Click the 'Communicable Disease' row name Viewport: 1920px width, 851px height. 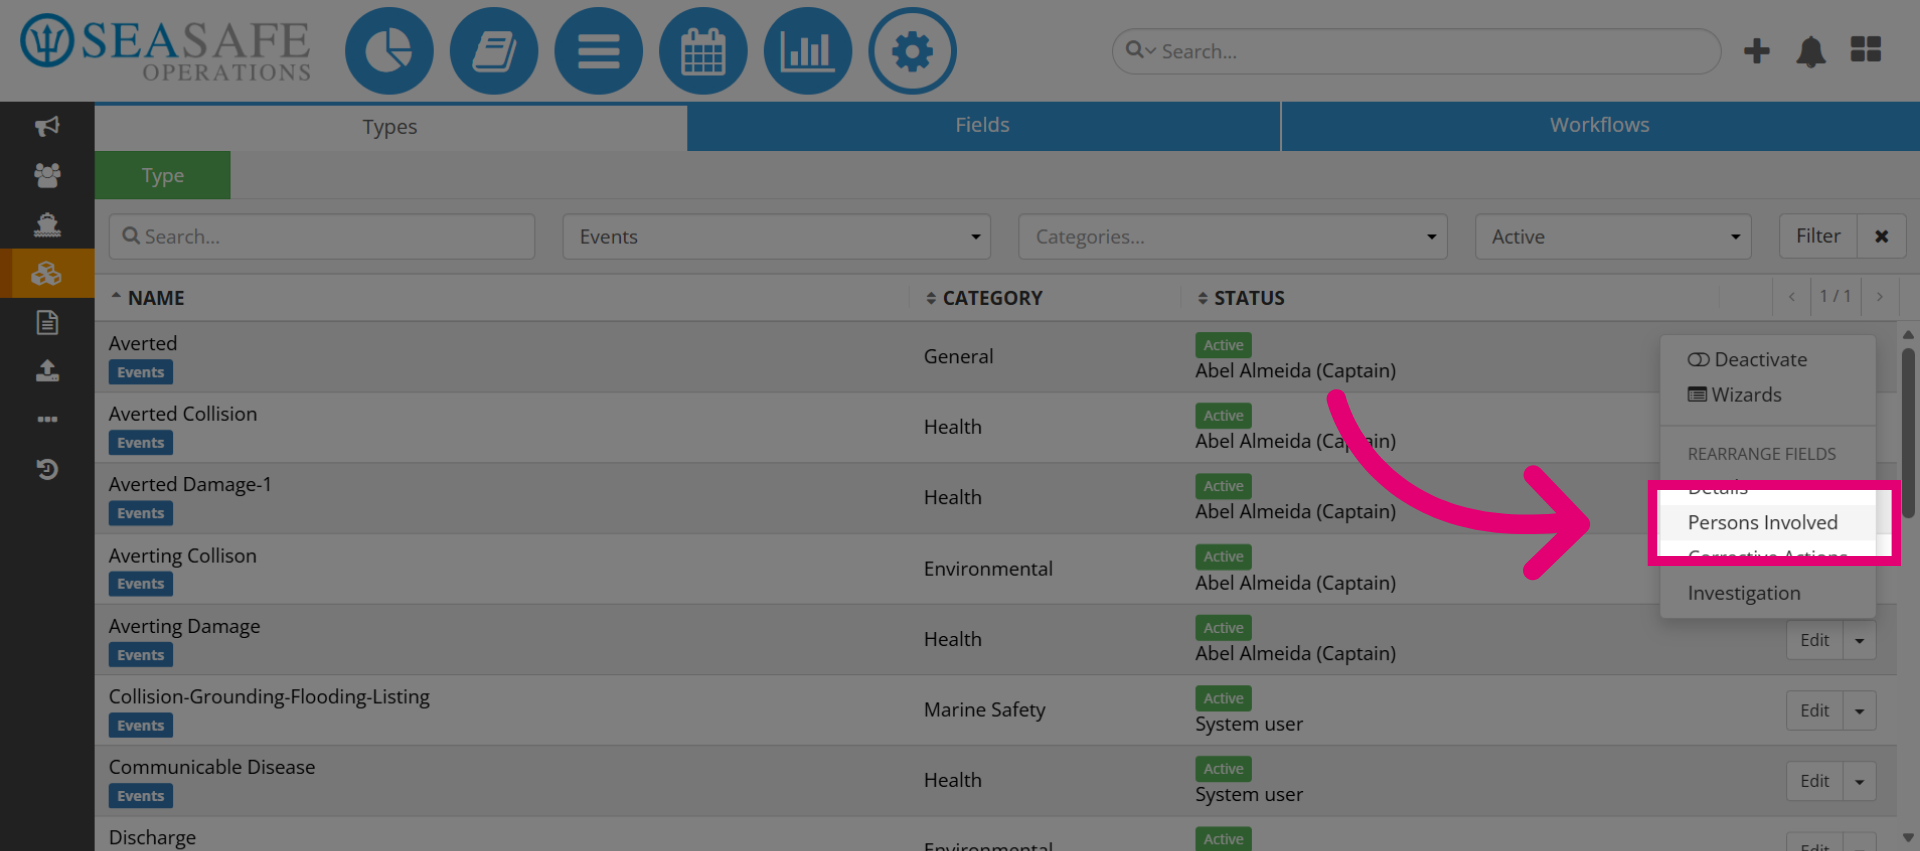click(x=212, y=767)
